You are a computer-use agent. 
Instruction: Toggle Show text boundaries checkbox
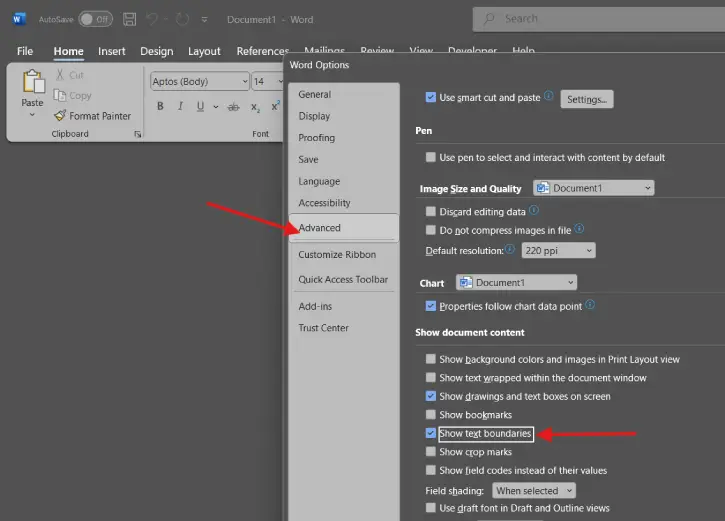[x=430, y=433]
